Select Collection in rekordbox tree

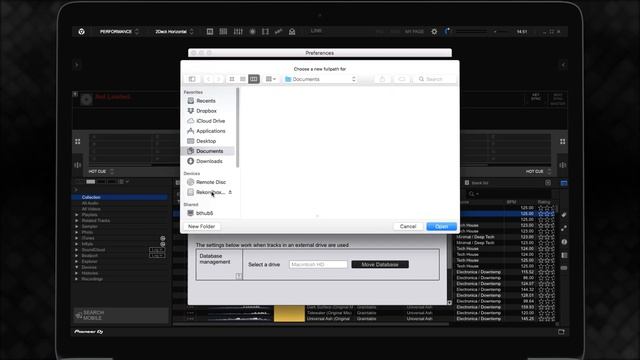120,197
